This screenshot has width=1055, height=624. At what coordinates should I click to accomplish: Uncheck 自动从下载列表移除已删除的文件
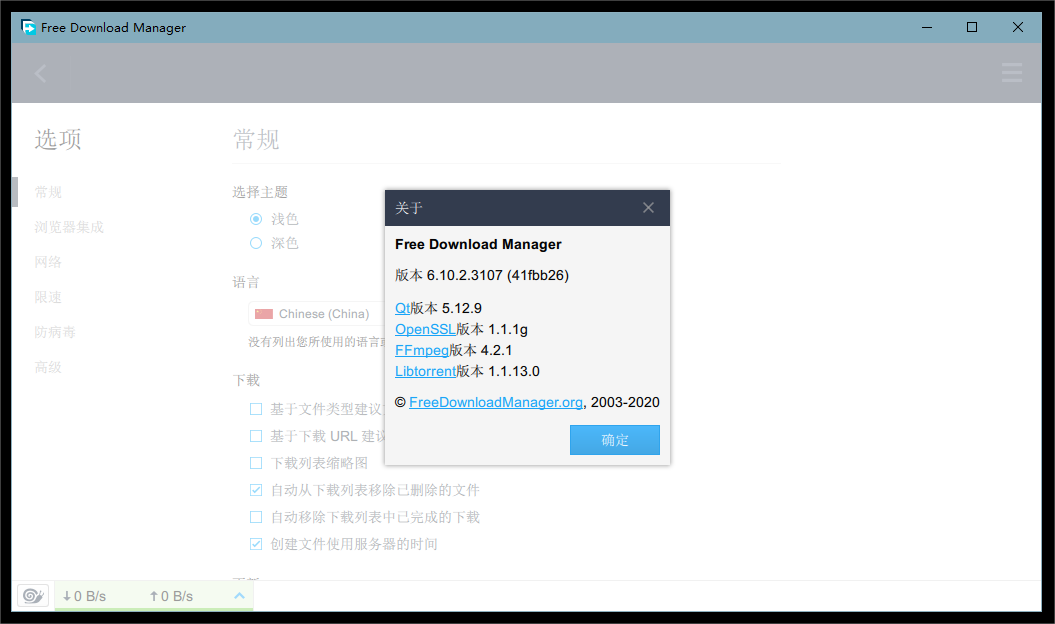256,490
